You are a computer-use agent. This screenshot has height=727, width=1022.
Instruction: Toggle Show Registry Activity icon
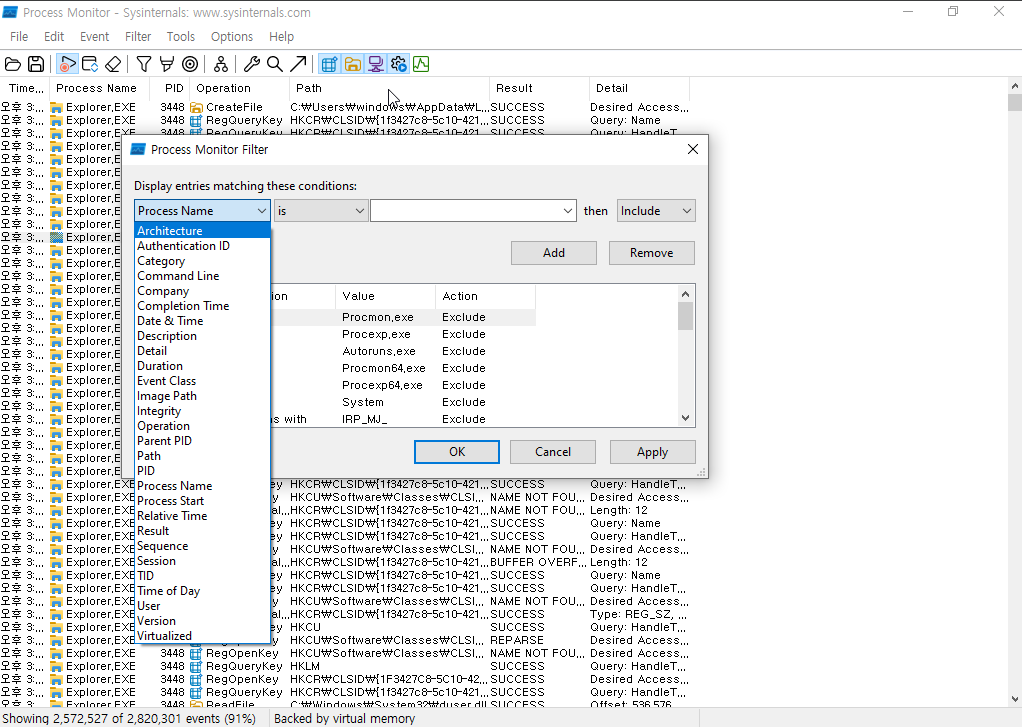(x=329, y=64)
